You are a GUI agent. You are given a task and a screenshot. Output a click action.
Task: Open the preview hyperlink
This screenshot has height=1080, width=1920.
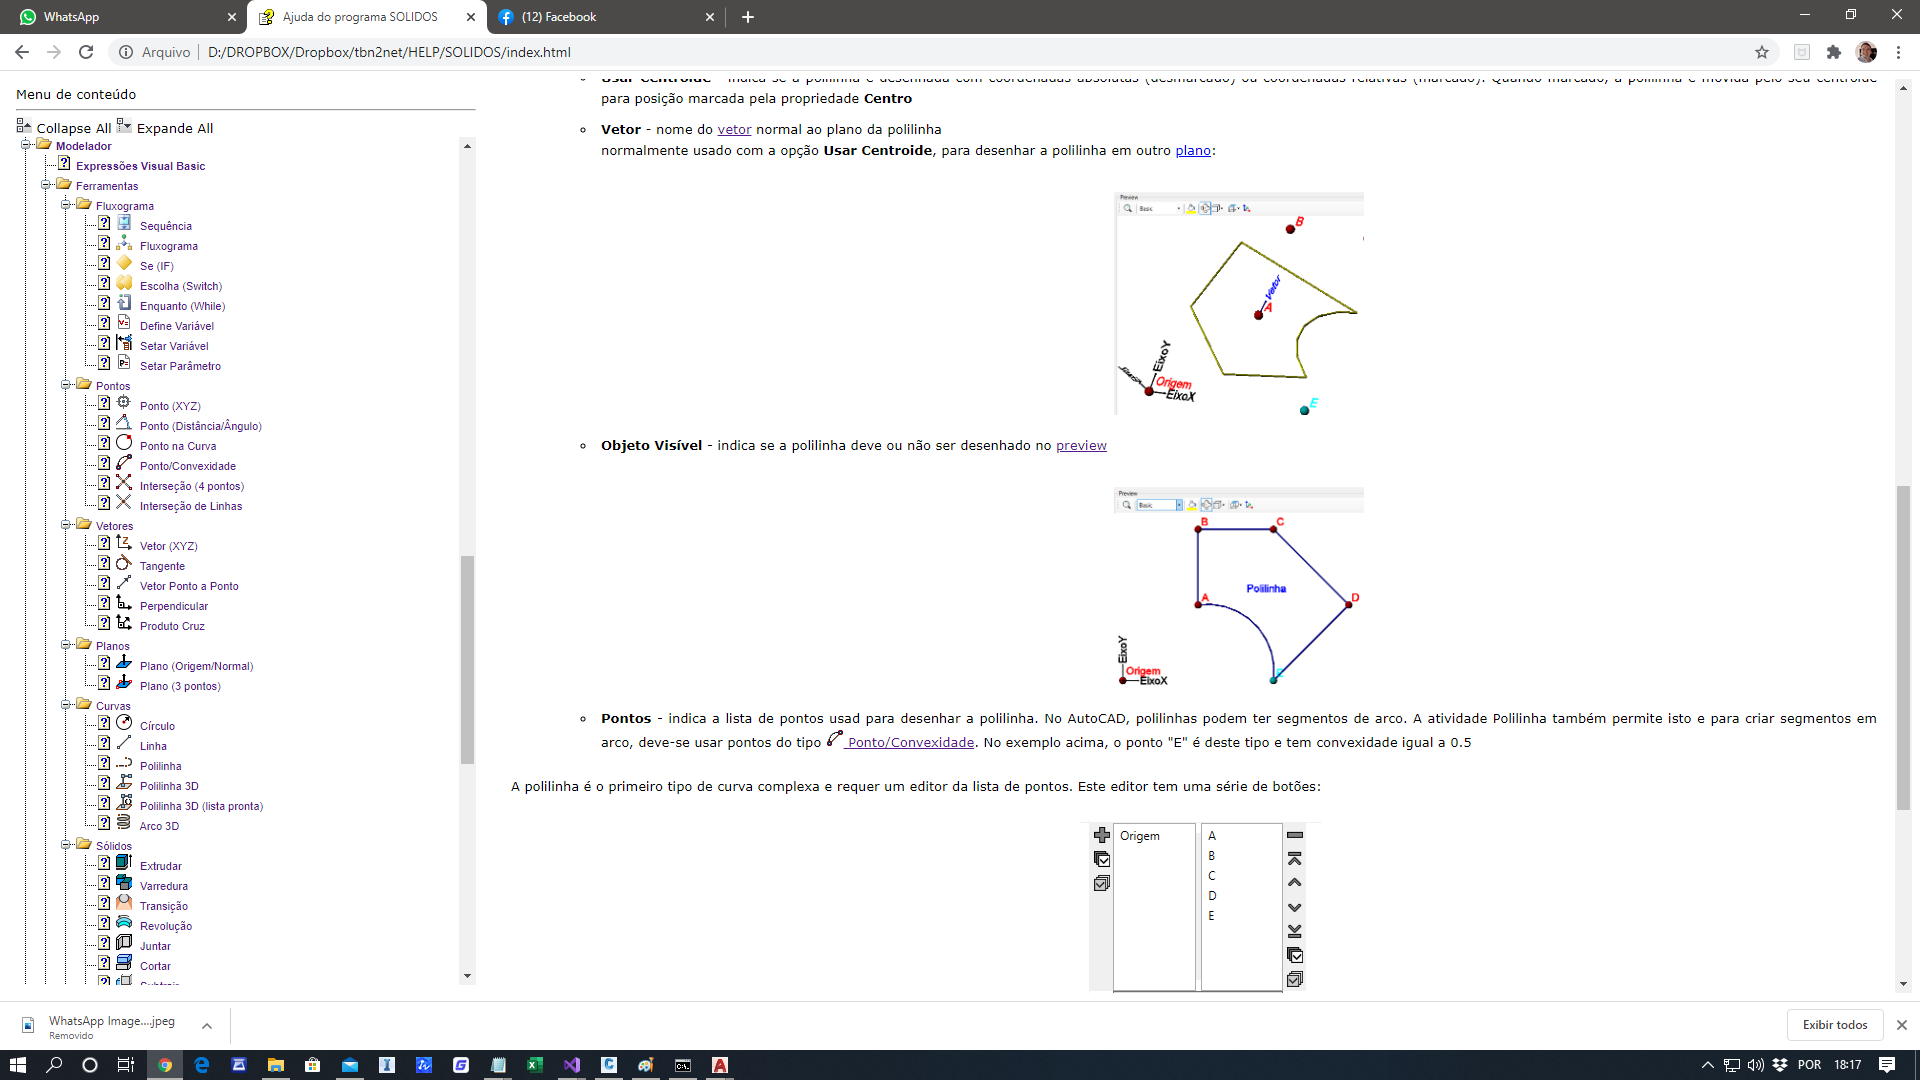(1081, 445)
